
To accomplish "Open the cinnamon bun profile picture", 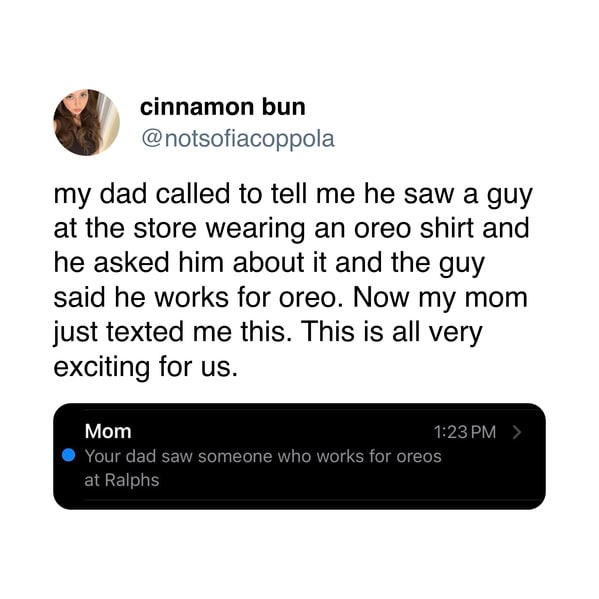I will [86, 123].
